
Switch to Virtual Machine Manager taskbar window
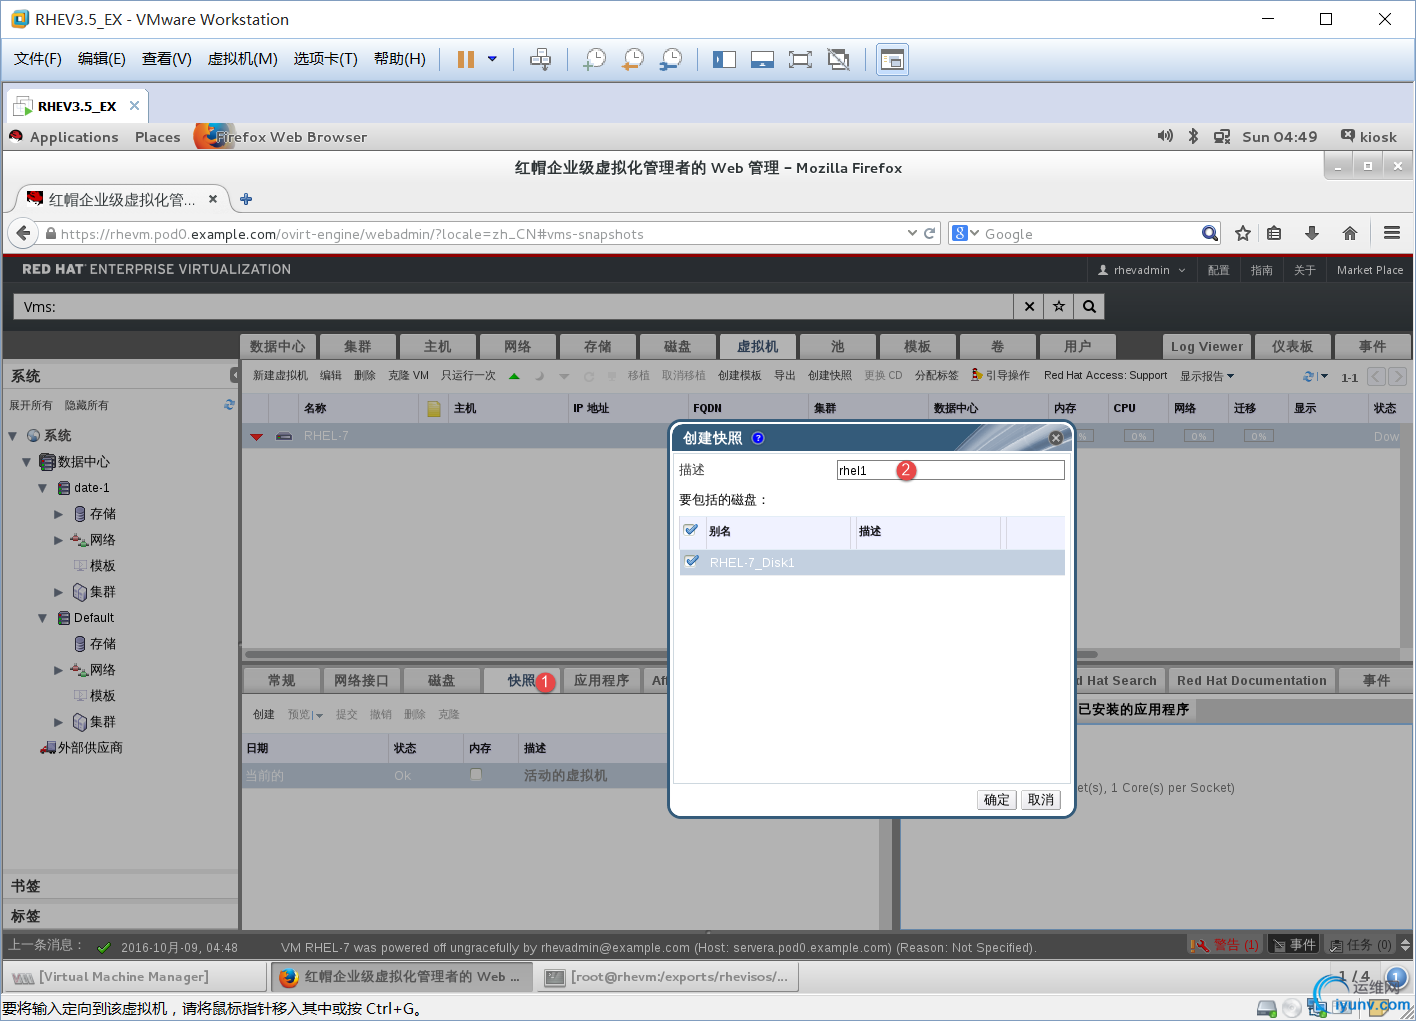tap(135, 977)
